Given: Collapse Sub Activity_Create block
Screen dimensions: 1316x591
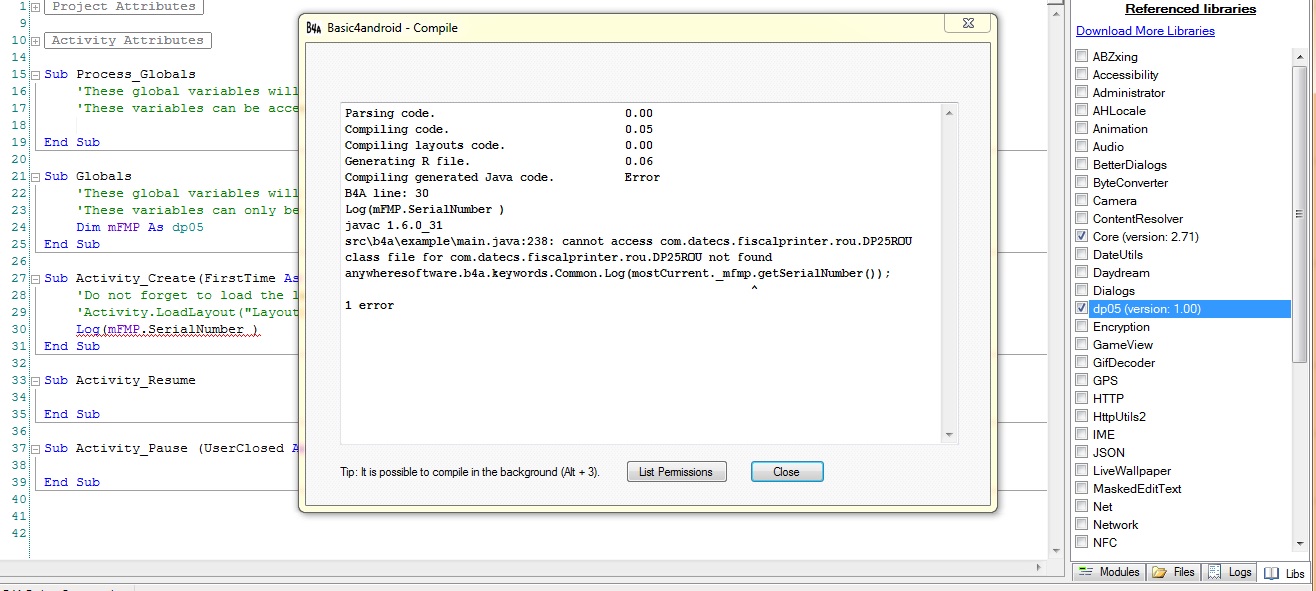Looking at the screenshot, I should 36,279.
